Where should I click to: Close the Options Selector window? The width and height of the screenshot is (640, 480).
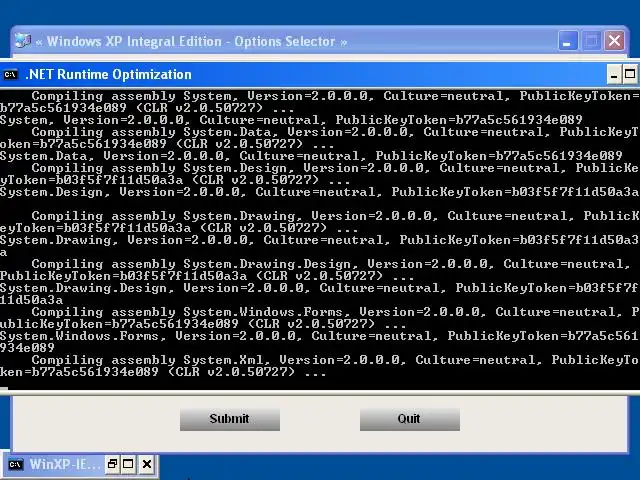[614, 41]
